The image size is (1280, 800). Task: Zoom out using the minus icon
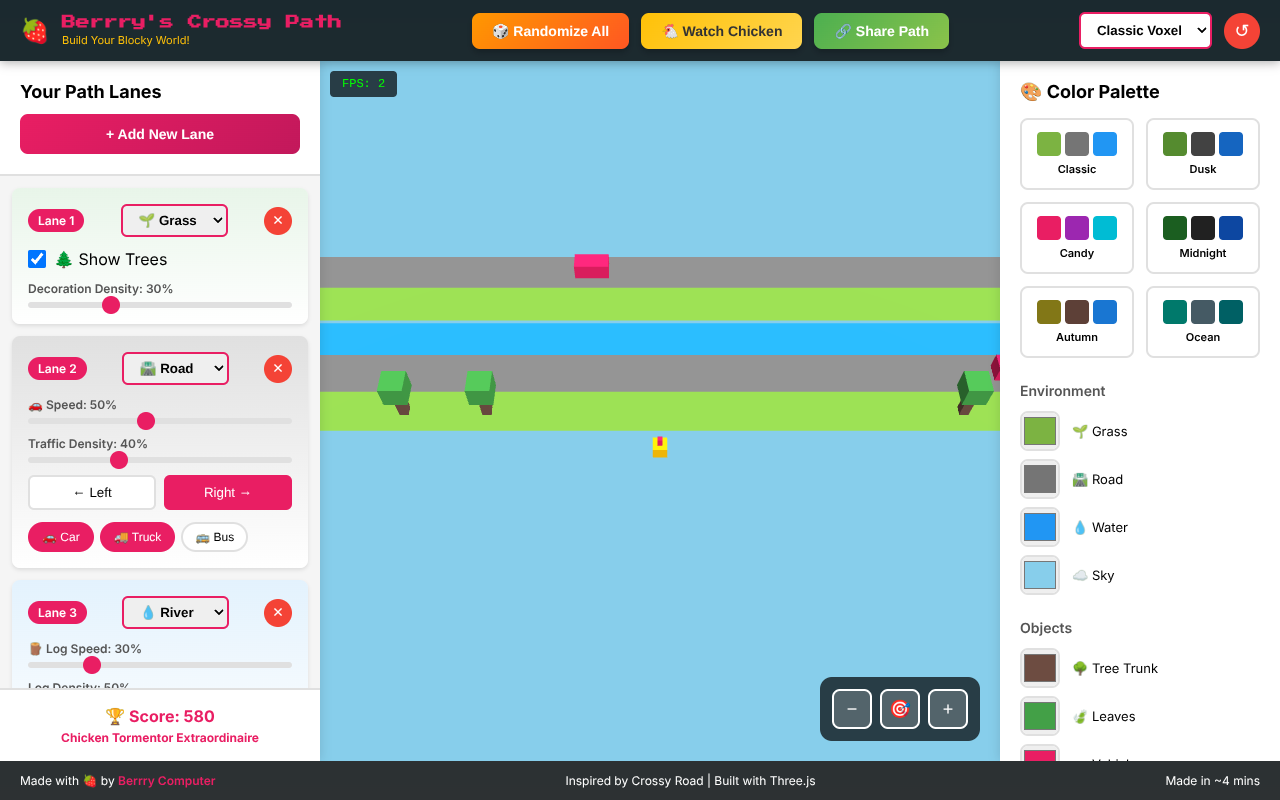tap(851, 708)
